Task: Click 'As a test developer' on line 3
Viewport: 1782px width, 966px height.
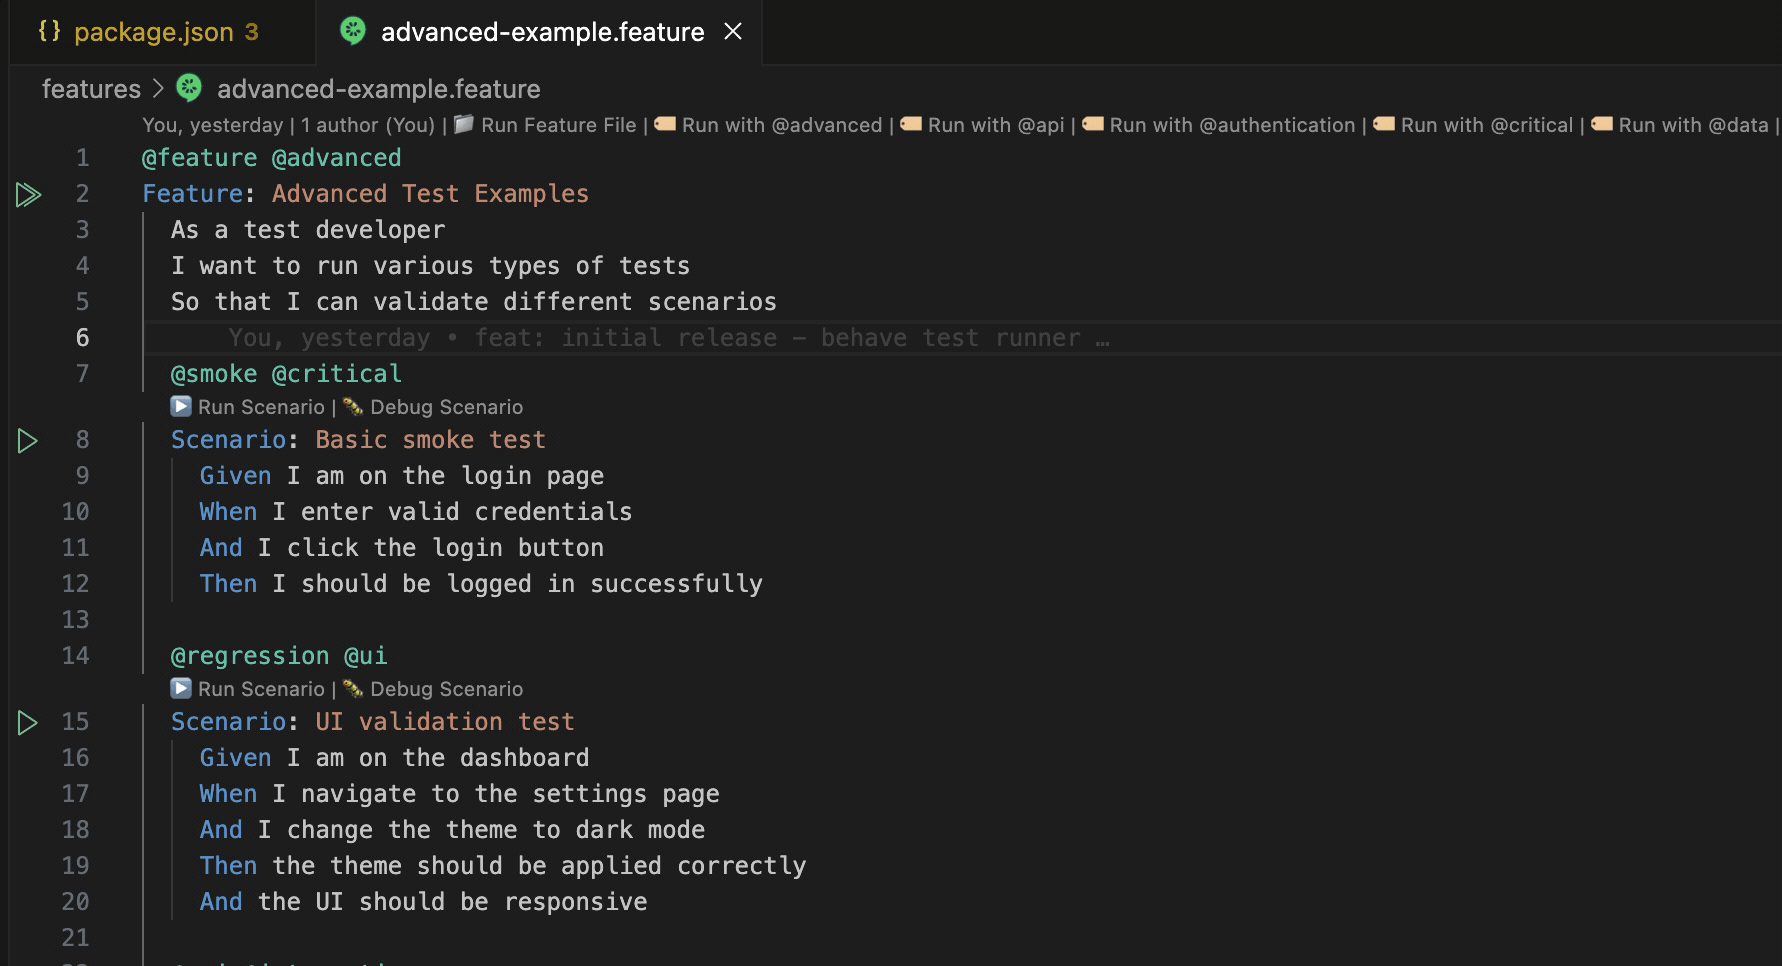Action: pyautogui.click(x=308, y=230)
